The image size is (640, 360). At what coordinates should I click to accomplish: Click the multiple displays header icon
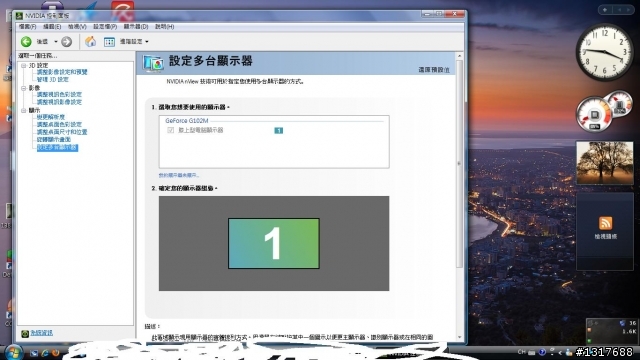(153, 63)
